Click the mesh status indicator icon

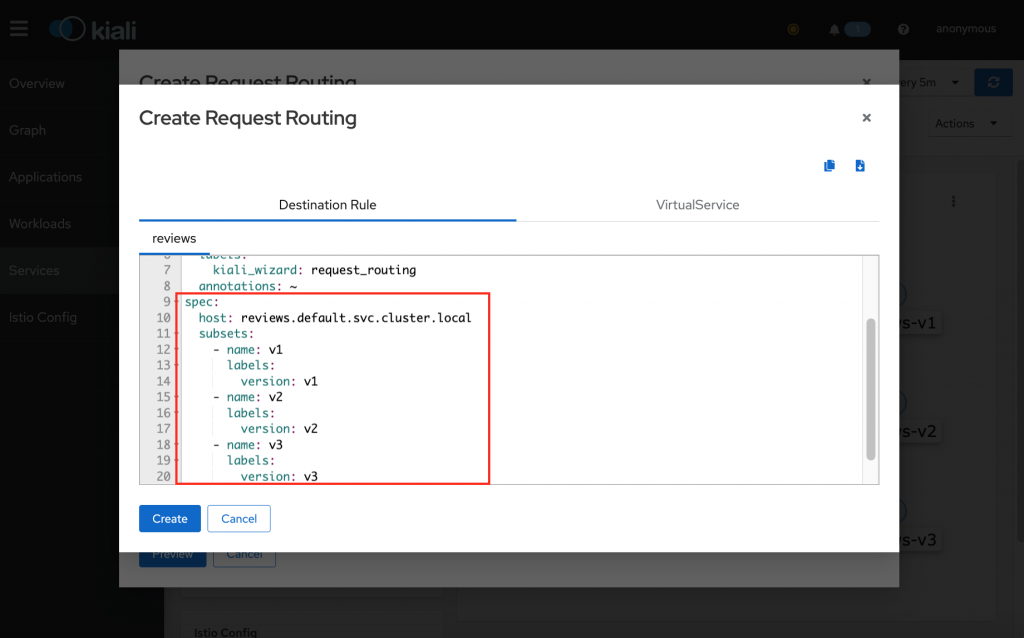793,29
